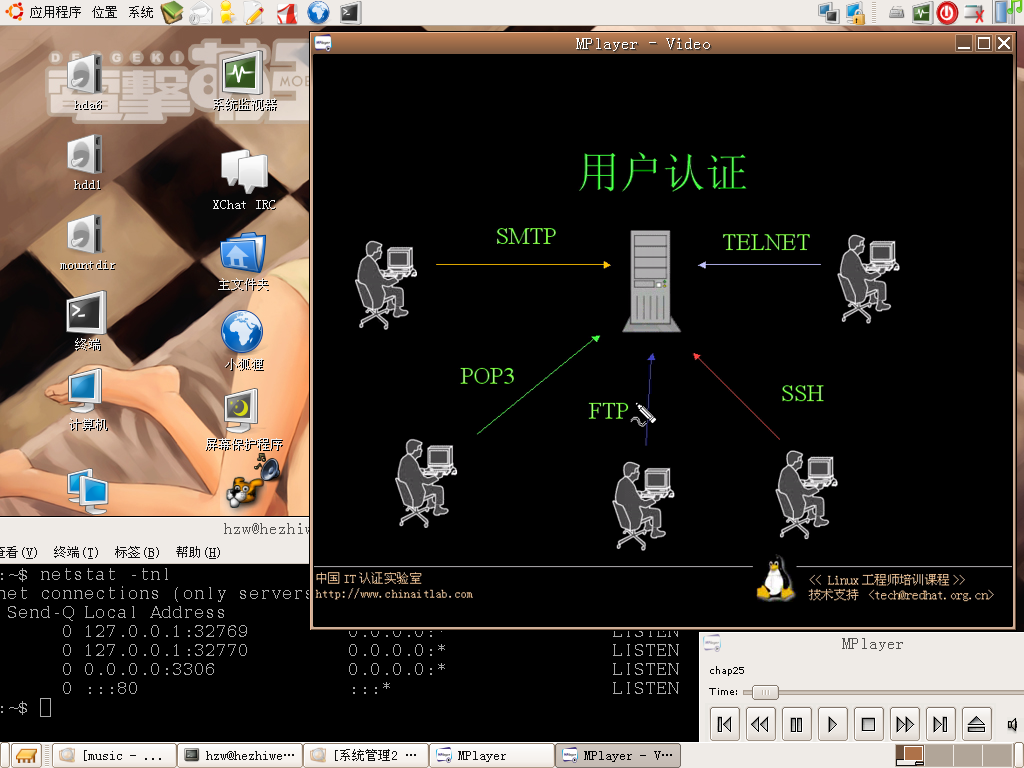Select the first workspace in the switcher
Screen dimensions: 1024x768
click(909, 756)
